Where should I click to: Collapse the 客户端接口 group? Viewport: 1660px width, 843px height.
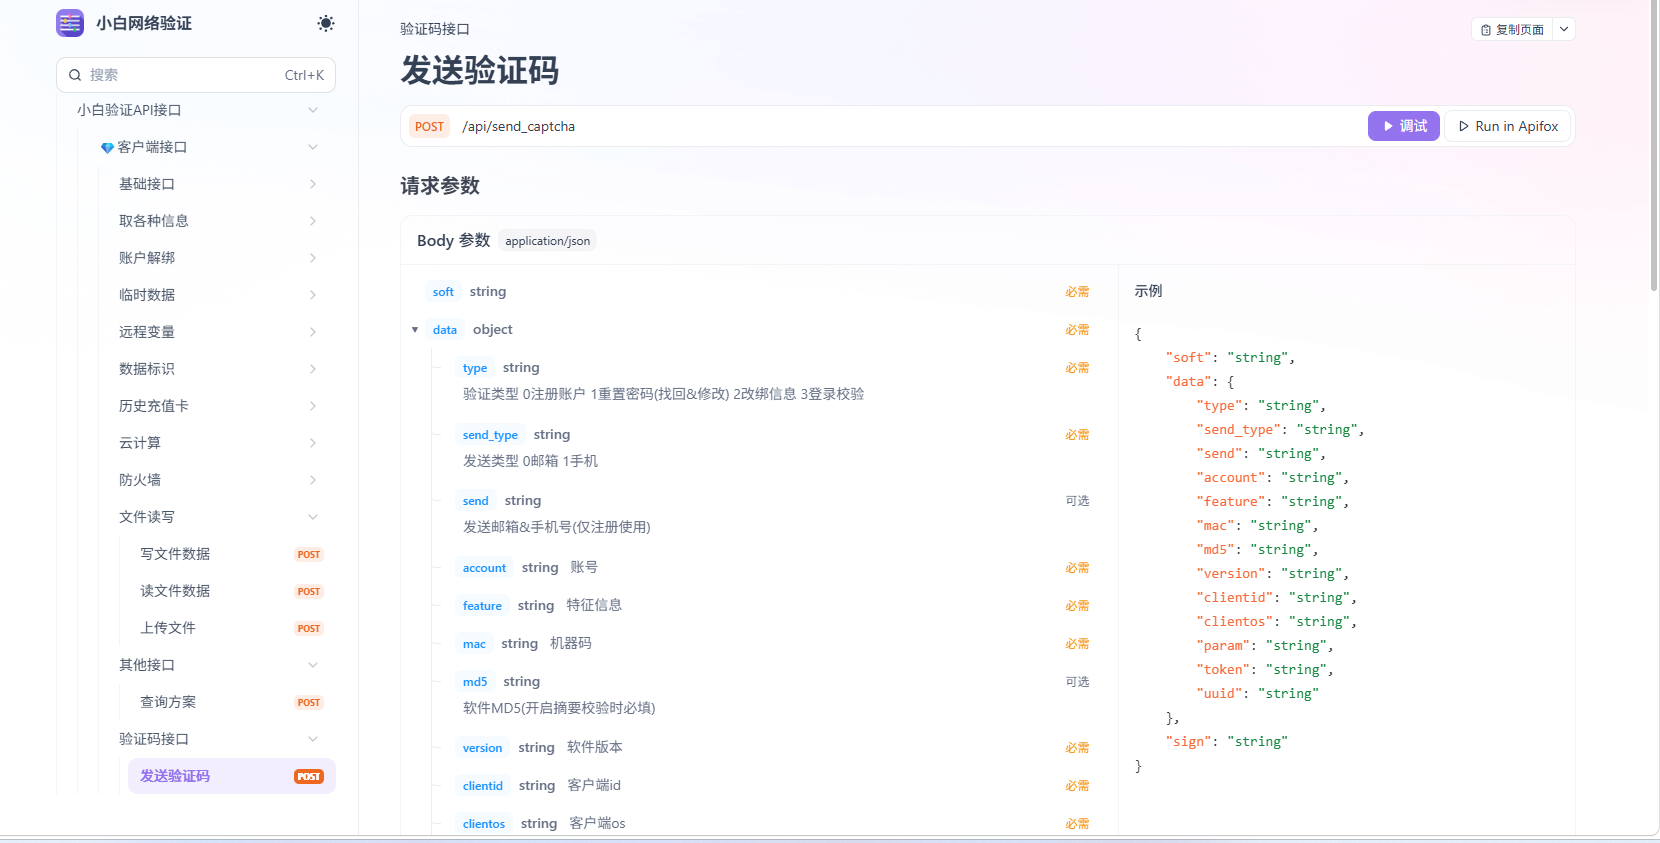click(x=313, y=147)
